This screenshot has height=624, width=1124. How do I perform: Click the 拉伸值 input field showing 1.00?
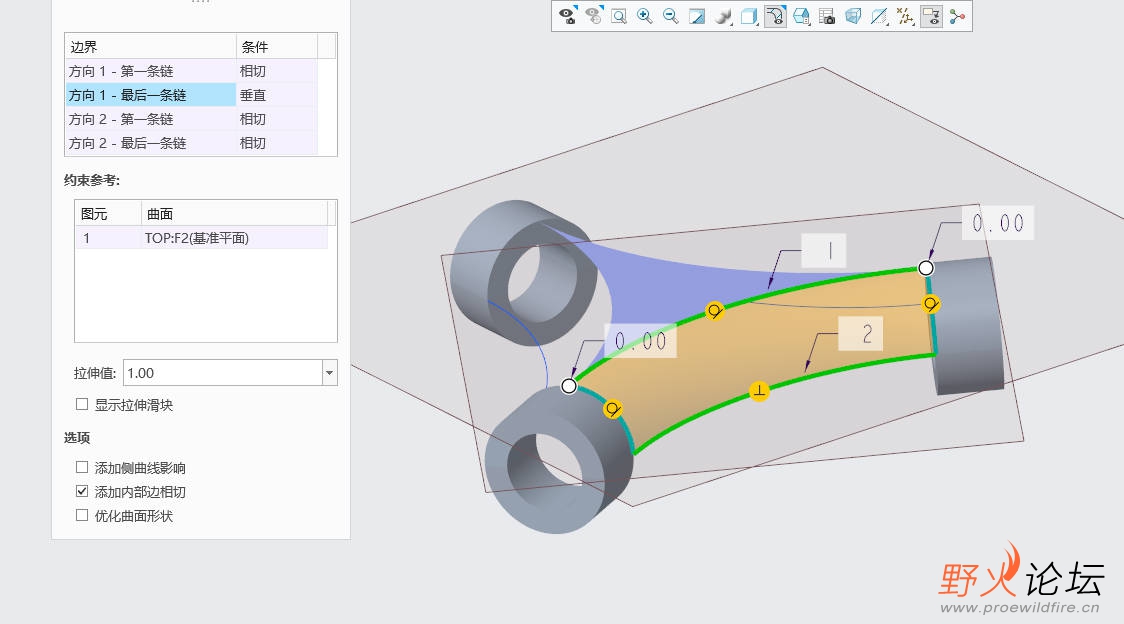(x=223, y=373)
